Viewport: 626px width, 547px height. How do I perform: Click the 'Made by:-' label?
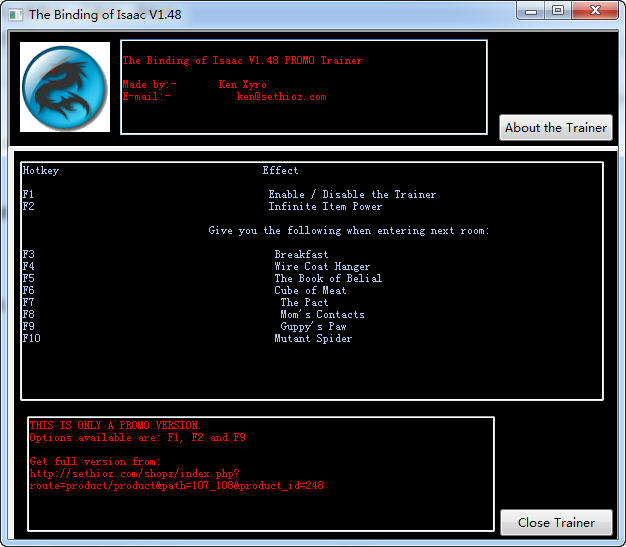[x=149, y=85]
